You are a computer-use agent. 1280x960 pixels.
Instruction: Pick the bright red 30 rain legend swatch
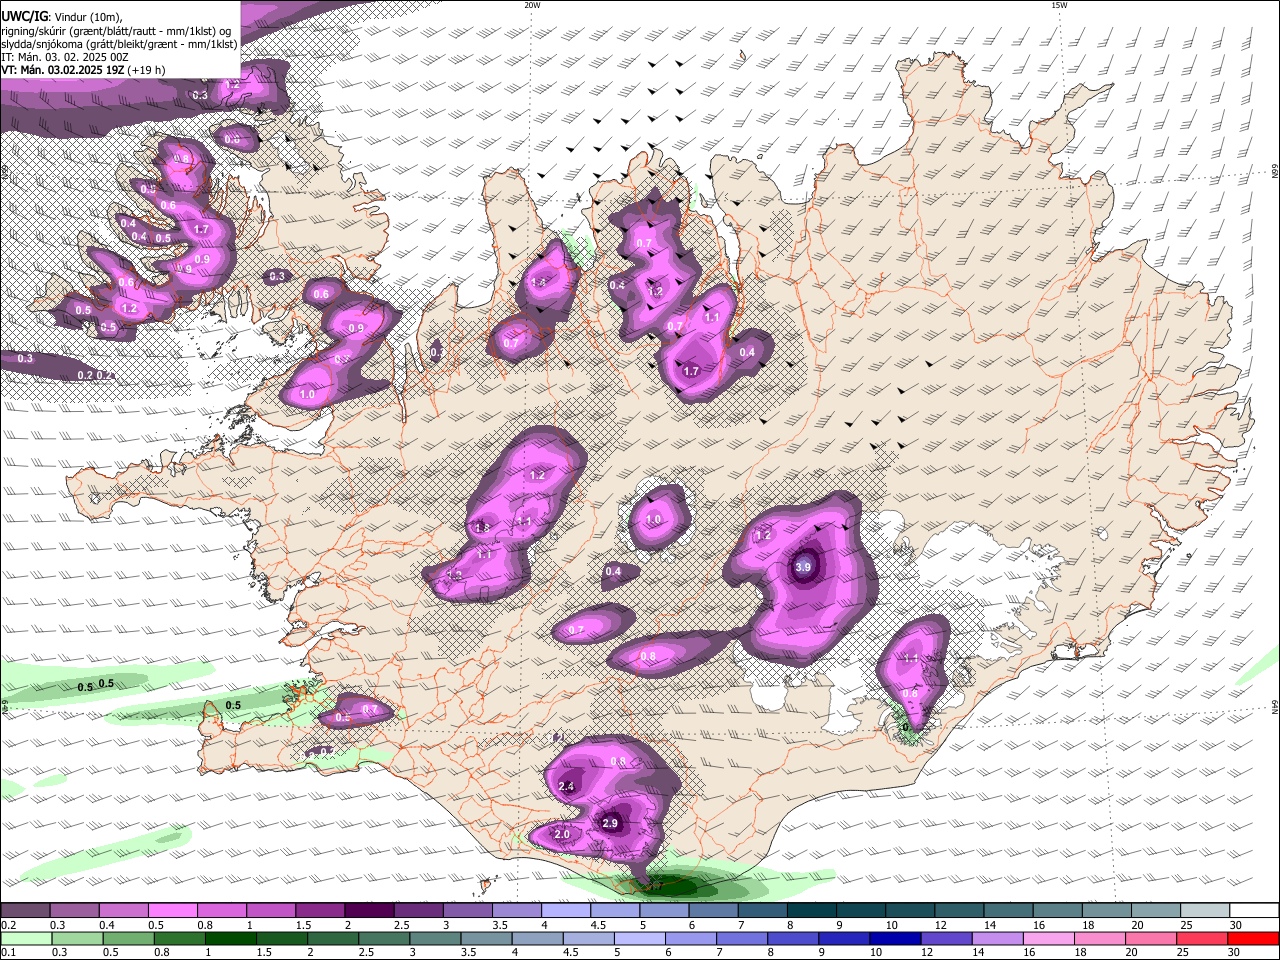point(1254,938)
